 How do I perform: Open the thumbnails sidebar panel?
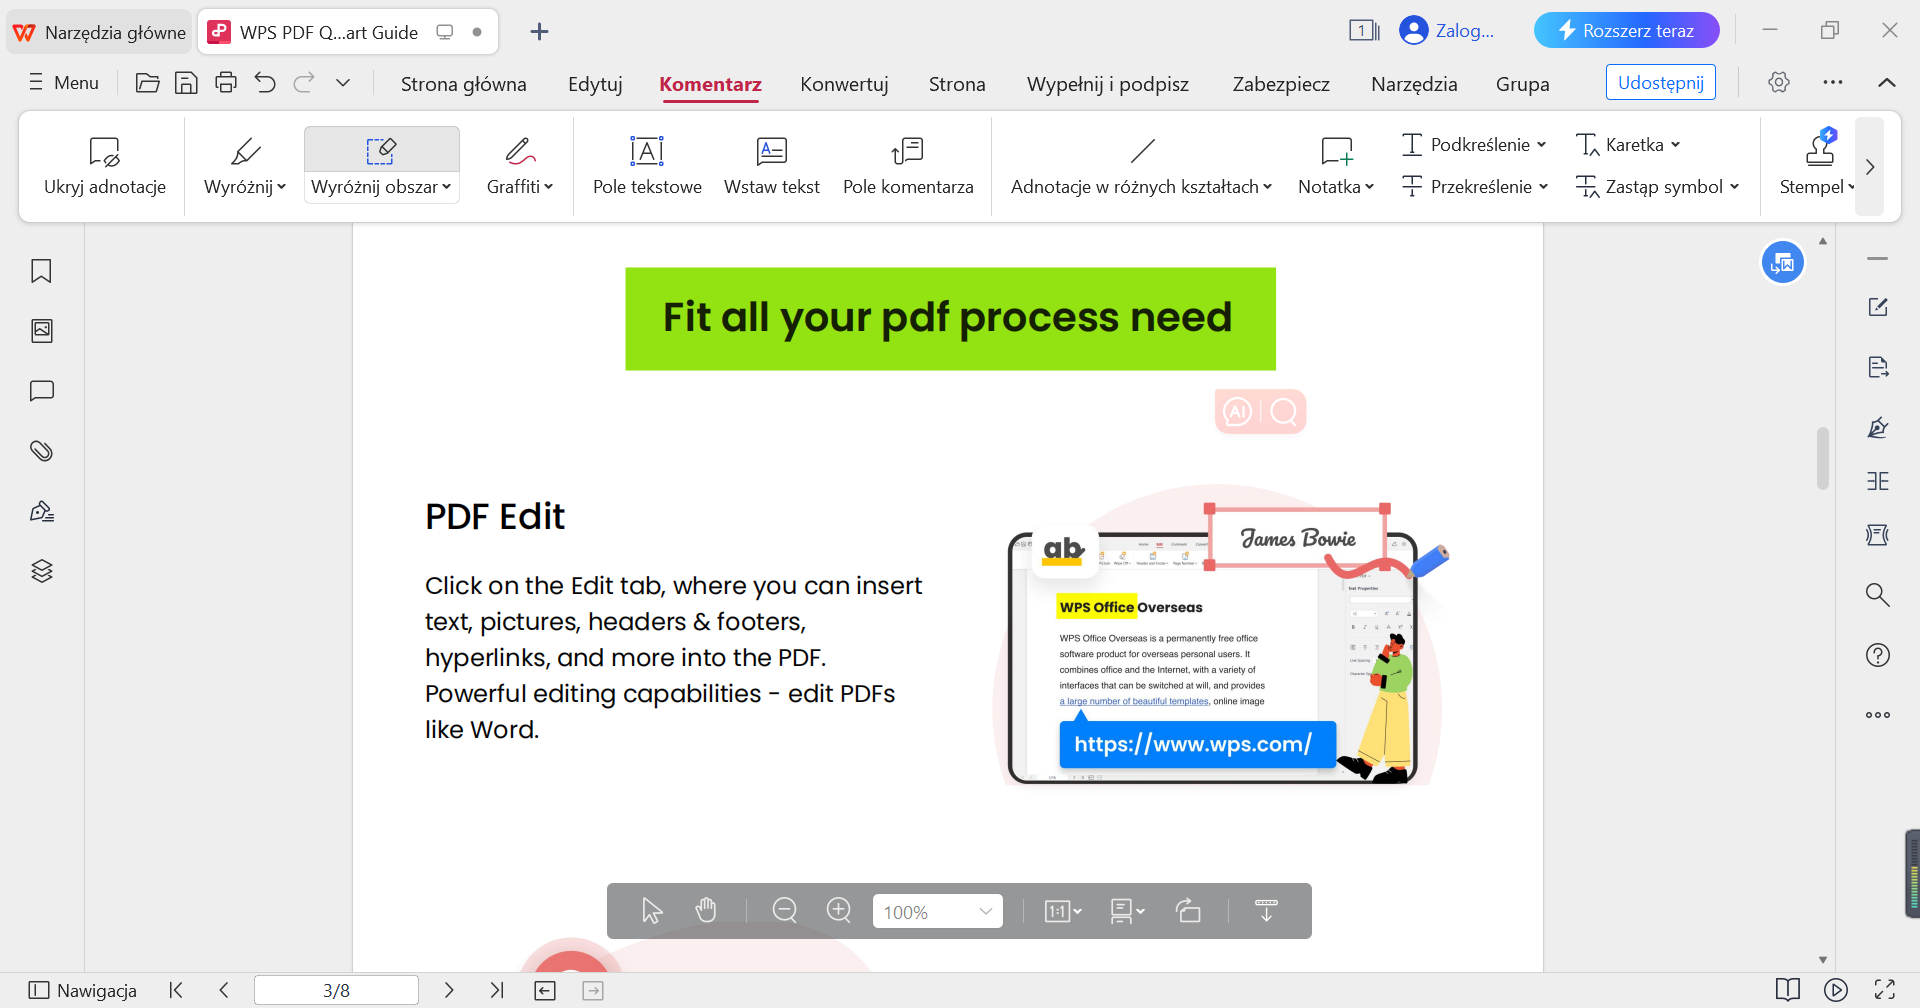(41, 331)
